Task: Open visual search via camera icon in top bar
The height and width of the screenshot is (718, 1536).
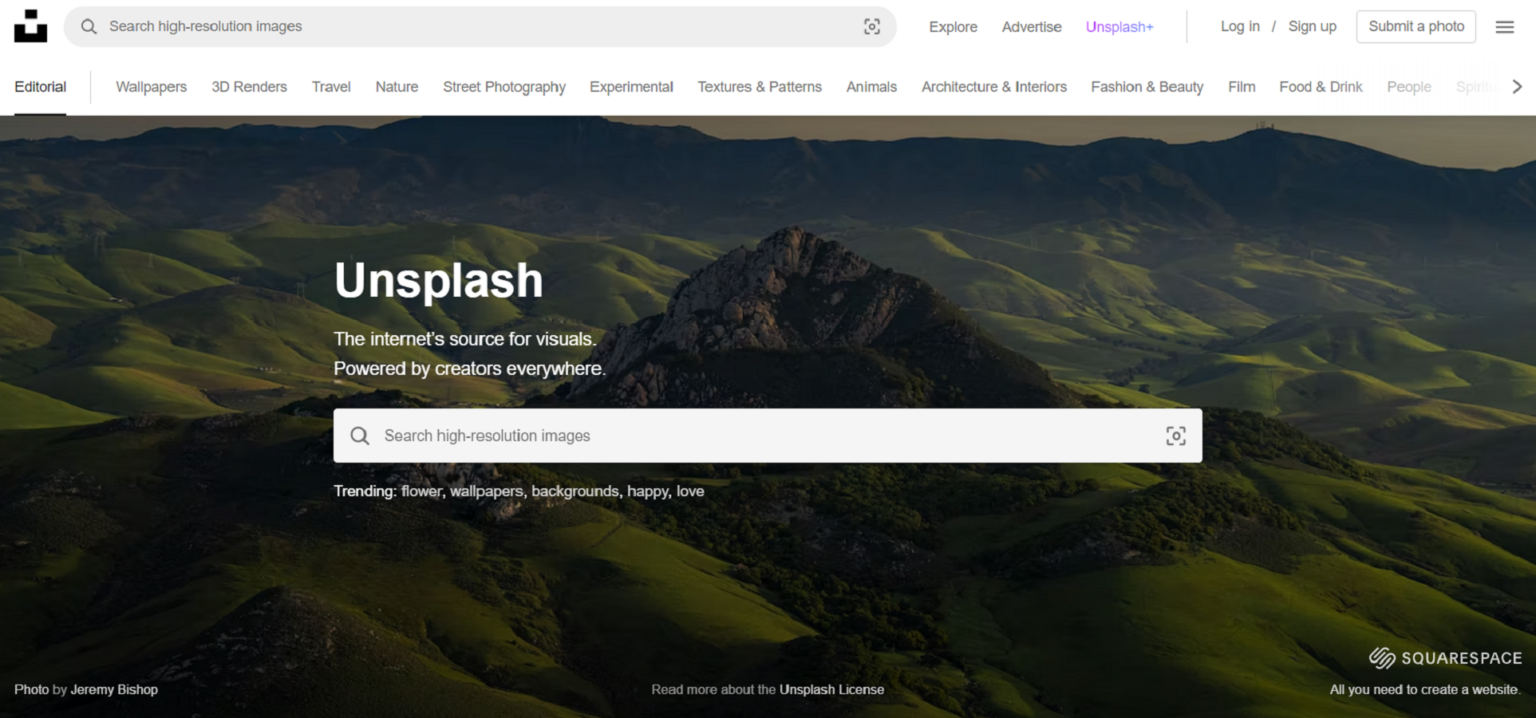Action: [x=872, y=26]
